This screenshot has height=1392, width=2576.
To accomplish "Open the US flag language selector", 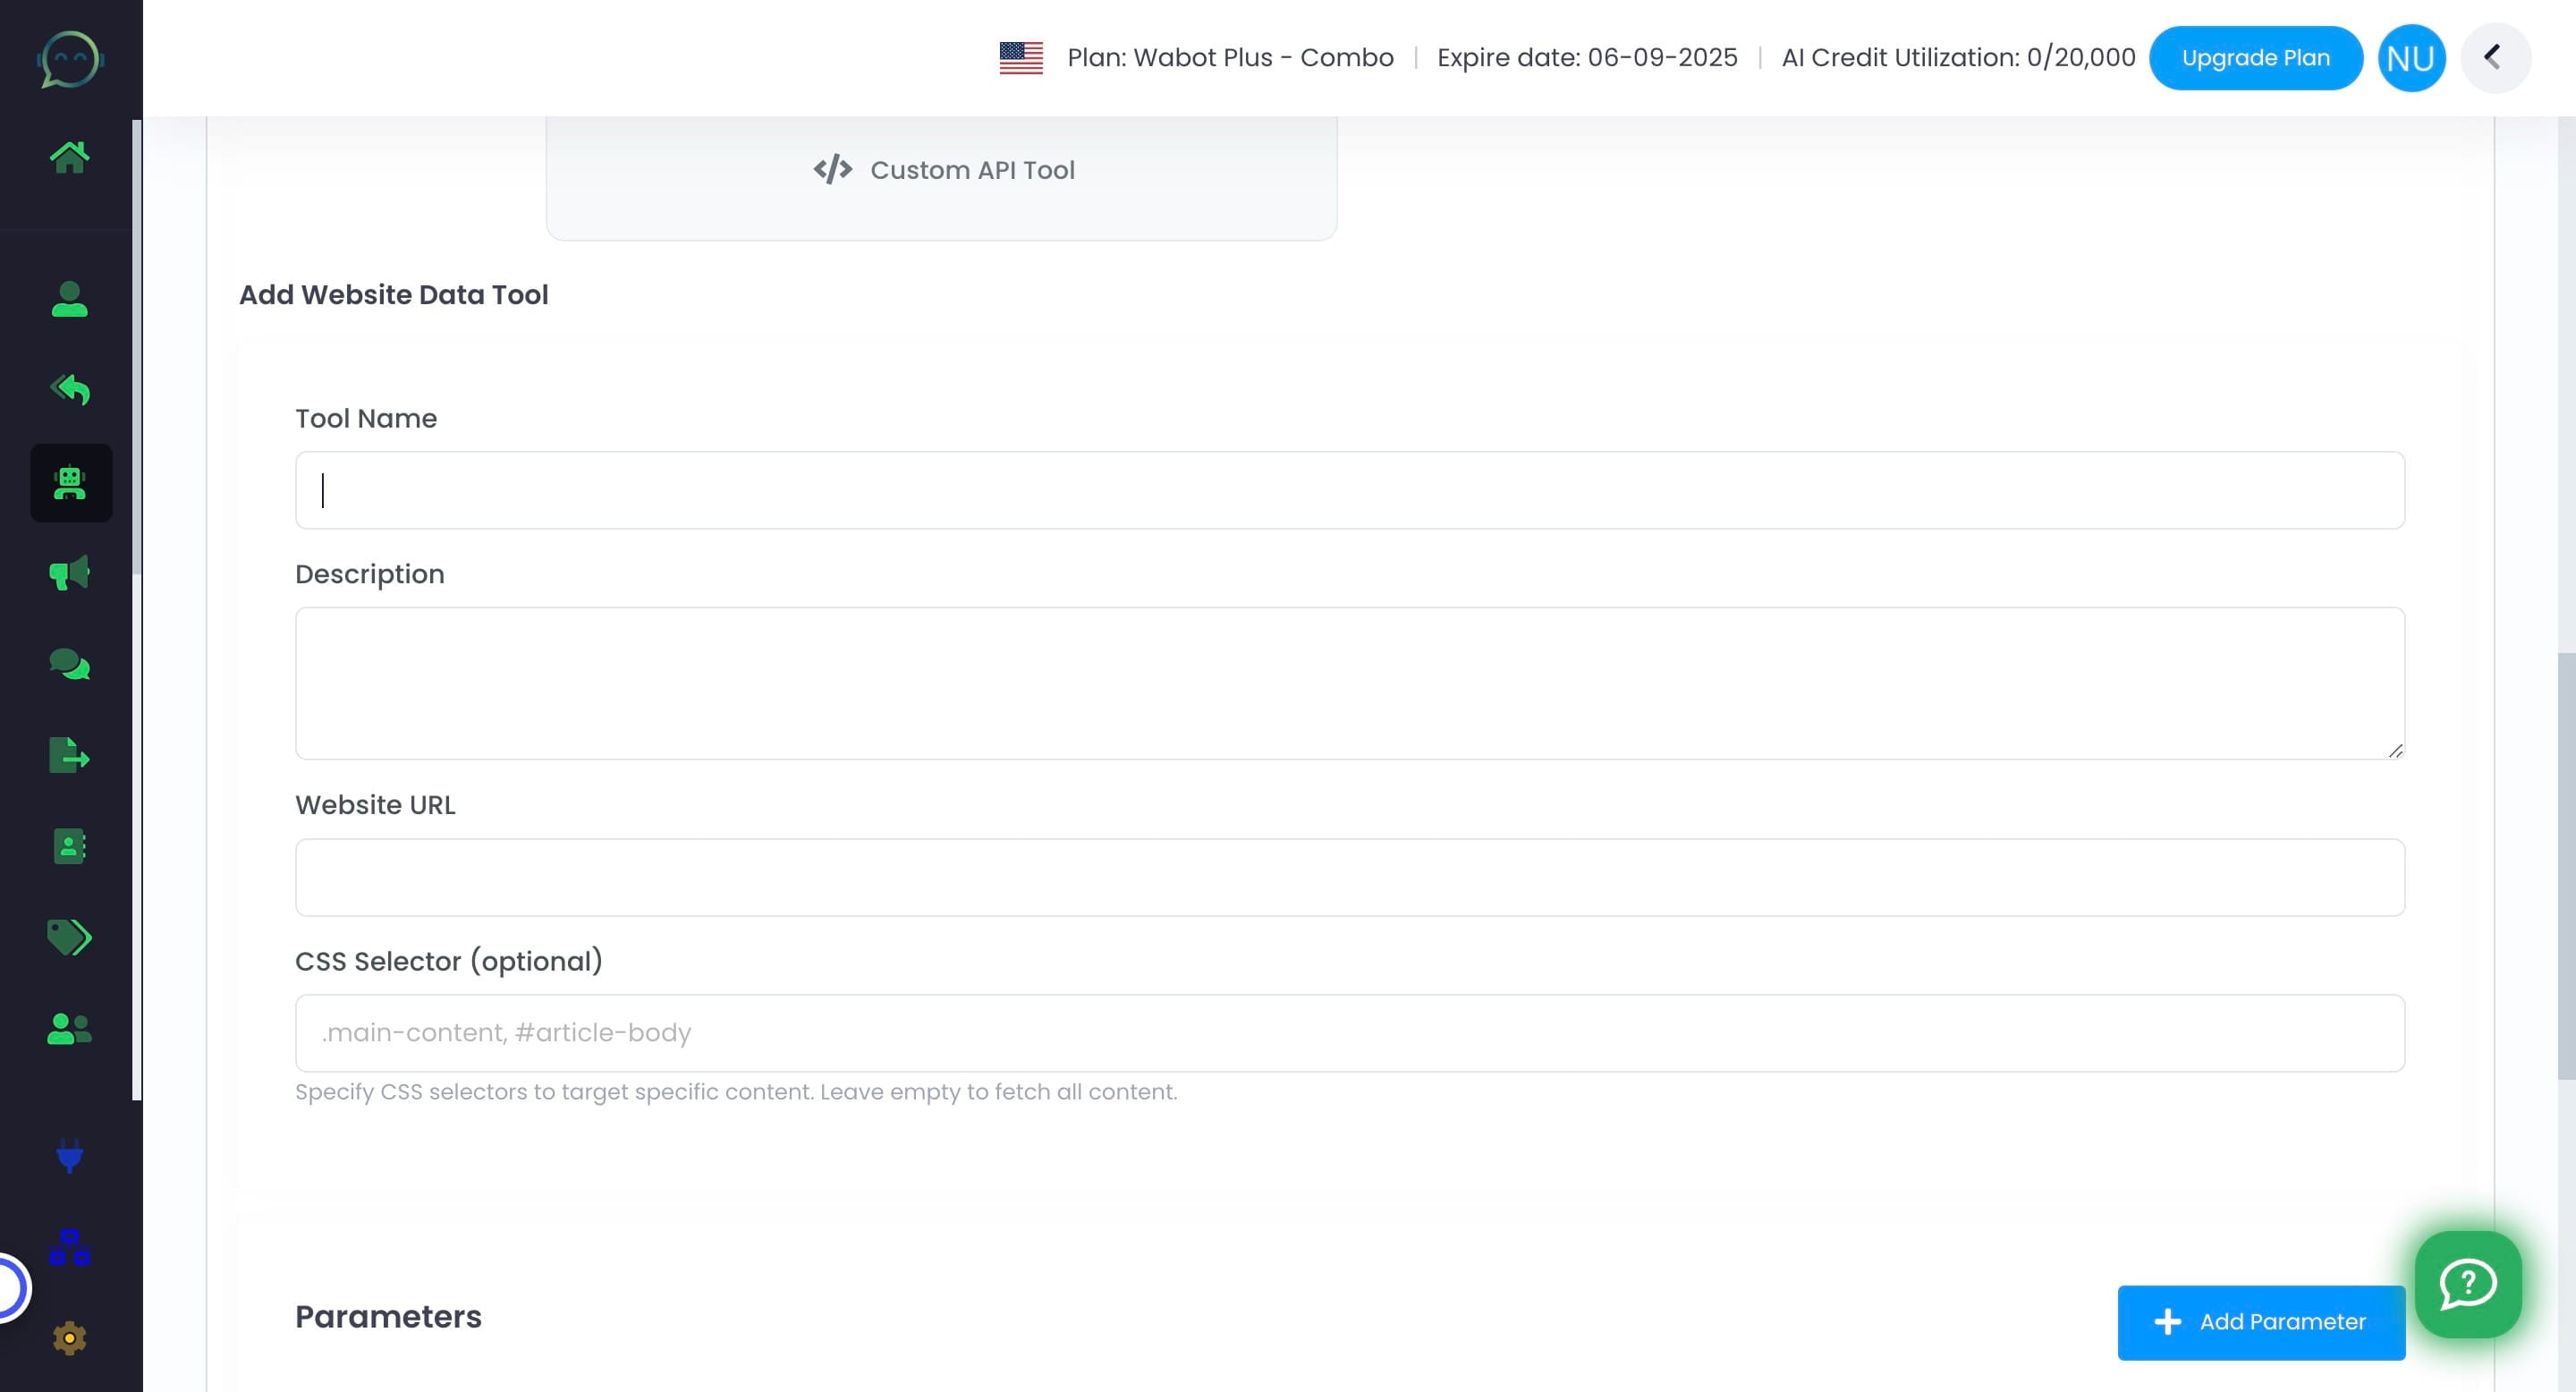I will 1021,58.
